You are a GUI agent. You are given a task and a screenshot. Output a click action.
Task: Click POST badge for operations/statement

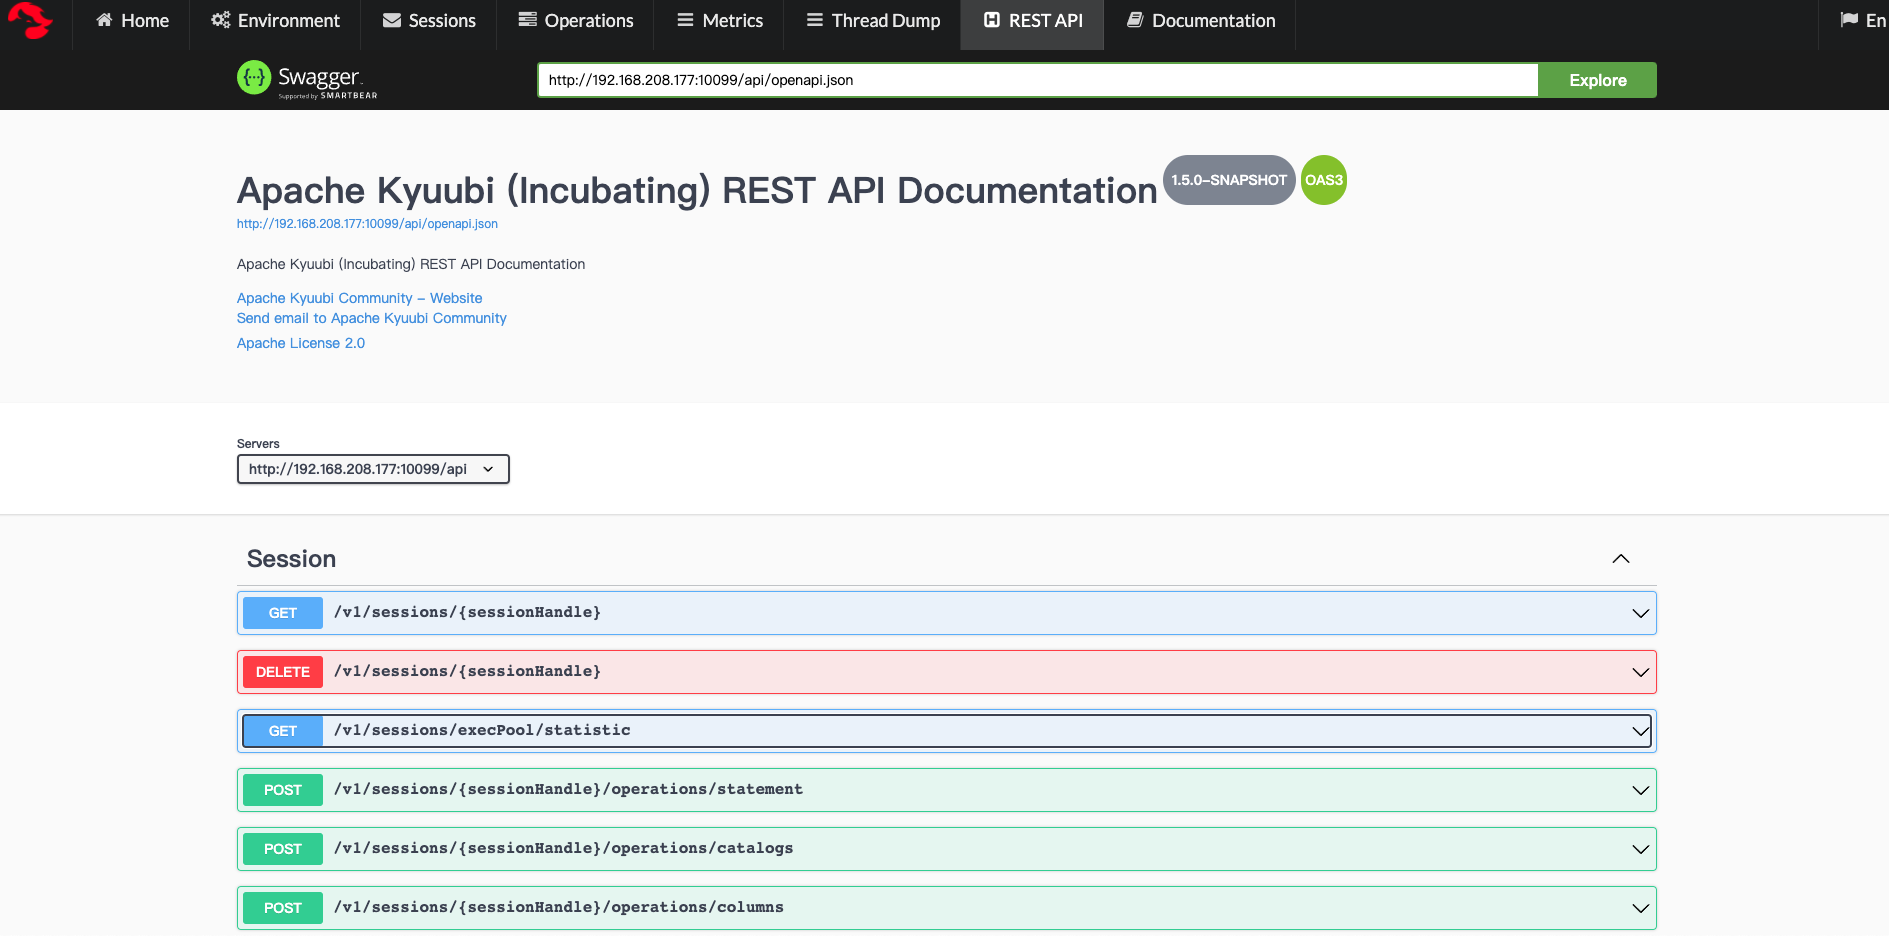[283, 790]
